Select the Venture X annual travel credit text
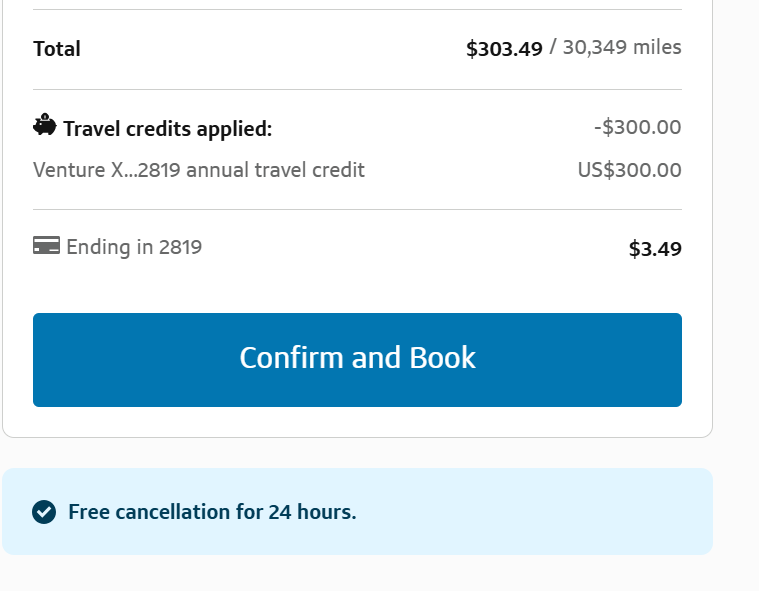The width and height of the screenshot is (759, 591). 199,170
